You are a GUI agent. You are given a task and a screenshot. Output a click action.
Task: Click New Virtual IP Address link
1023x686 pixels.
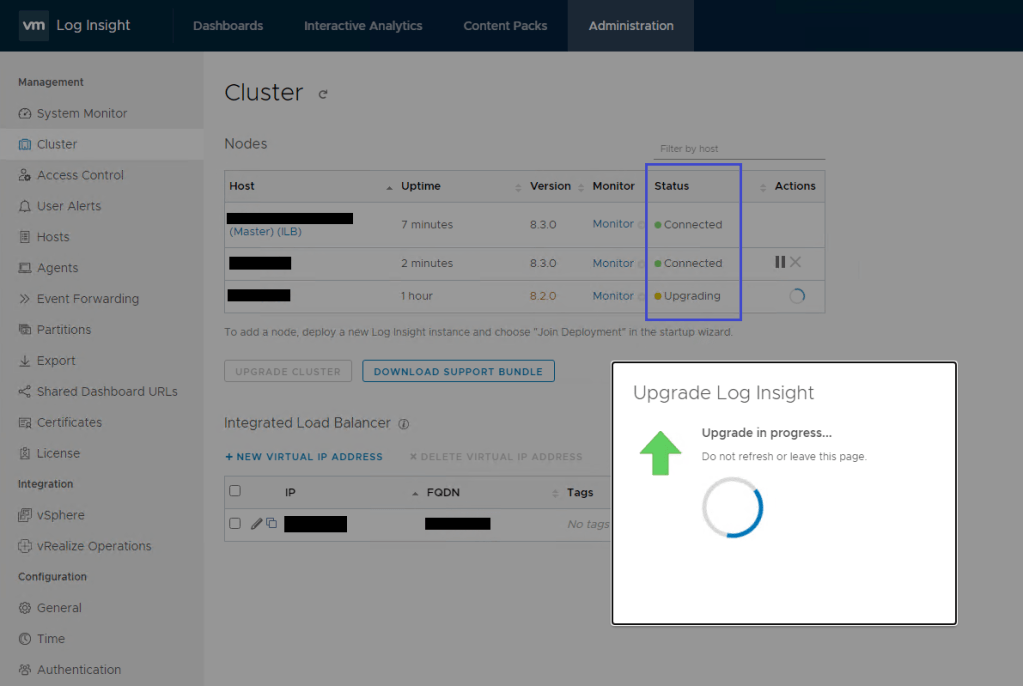pyautogui.click(x=304, y=457)
